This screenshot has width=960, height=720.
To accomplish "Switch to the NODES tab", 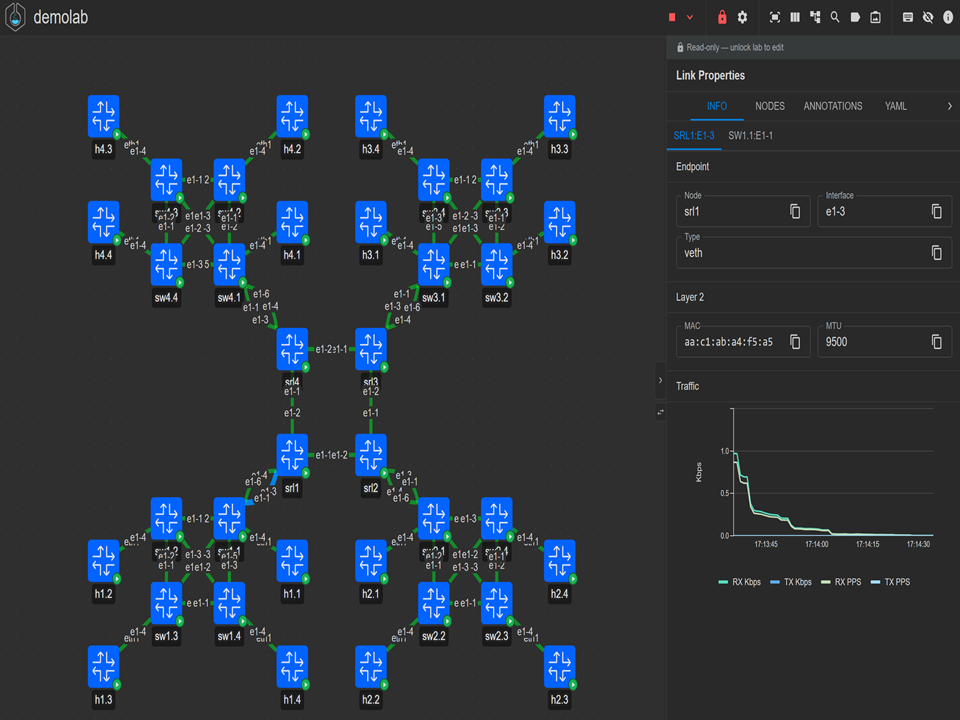I will [770, 106].
